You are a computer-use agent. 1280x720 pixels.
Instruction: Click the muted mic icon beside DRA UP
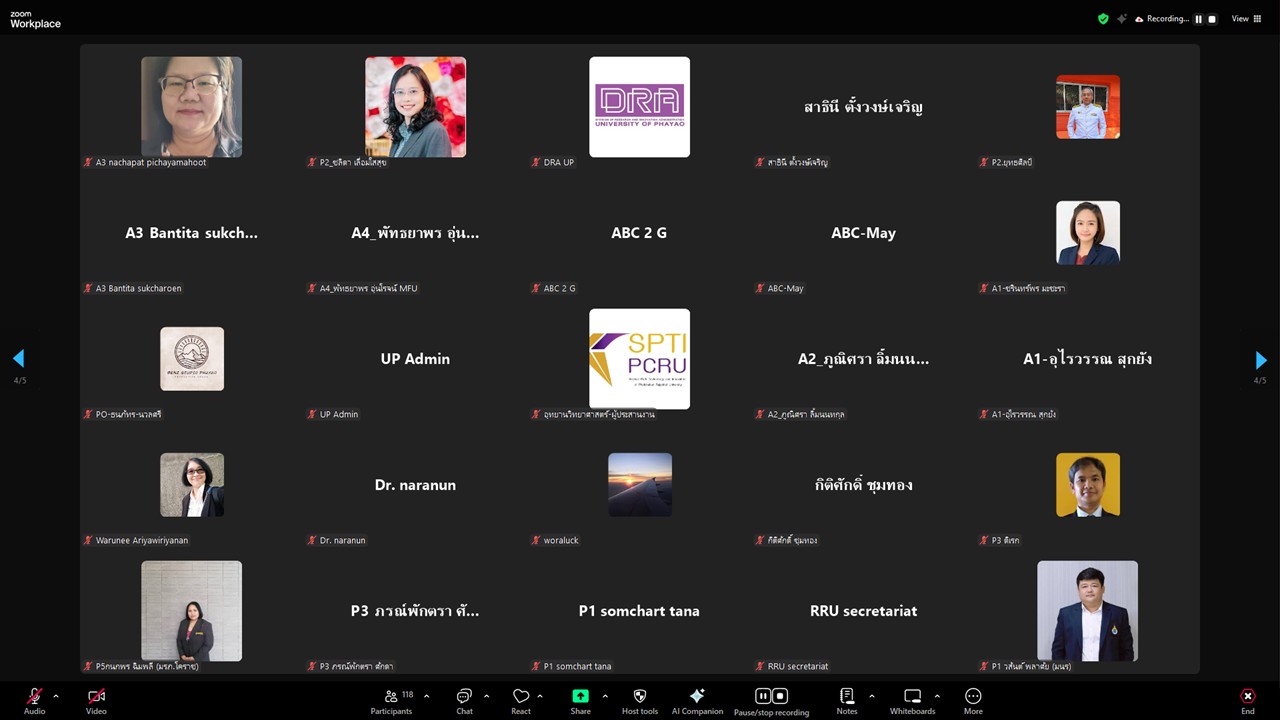tap(536, 162)
